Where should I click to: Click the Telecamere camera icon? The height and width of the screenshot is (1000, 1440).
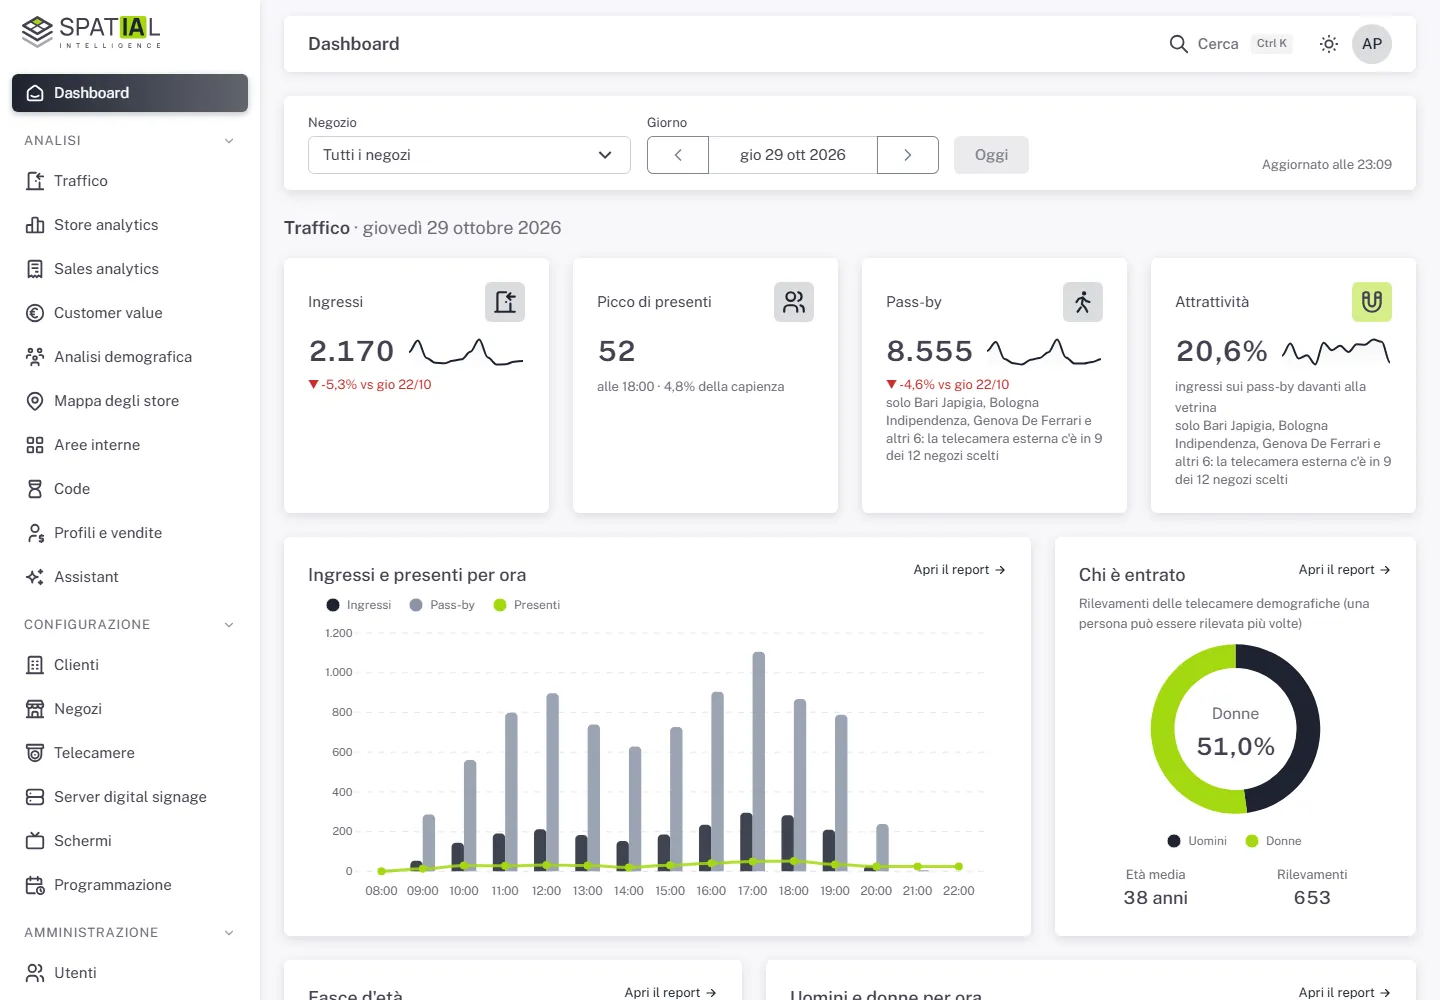click(x=35, y=753)
